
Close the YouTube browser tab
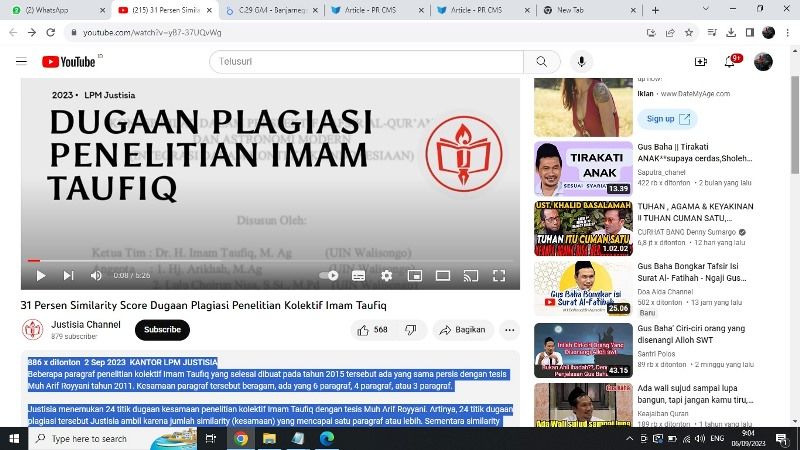click(x=209, y=10)
